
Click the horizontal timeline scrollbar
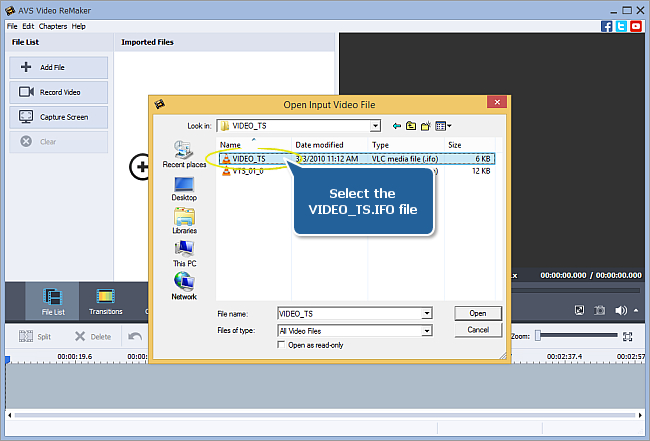325,414
